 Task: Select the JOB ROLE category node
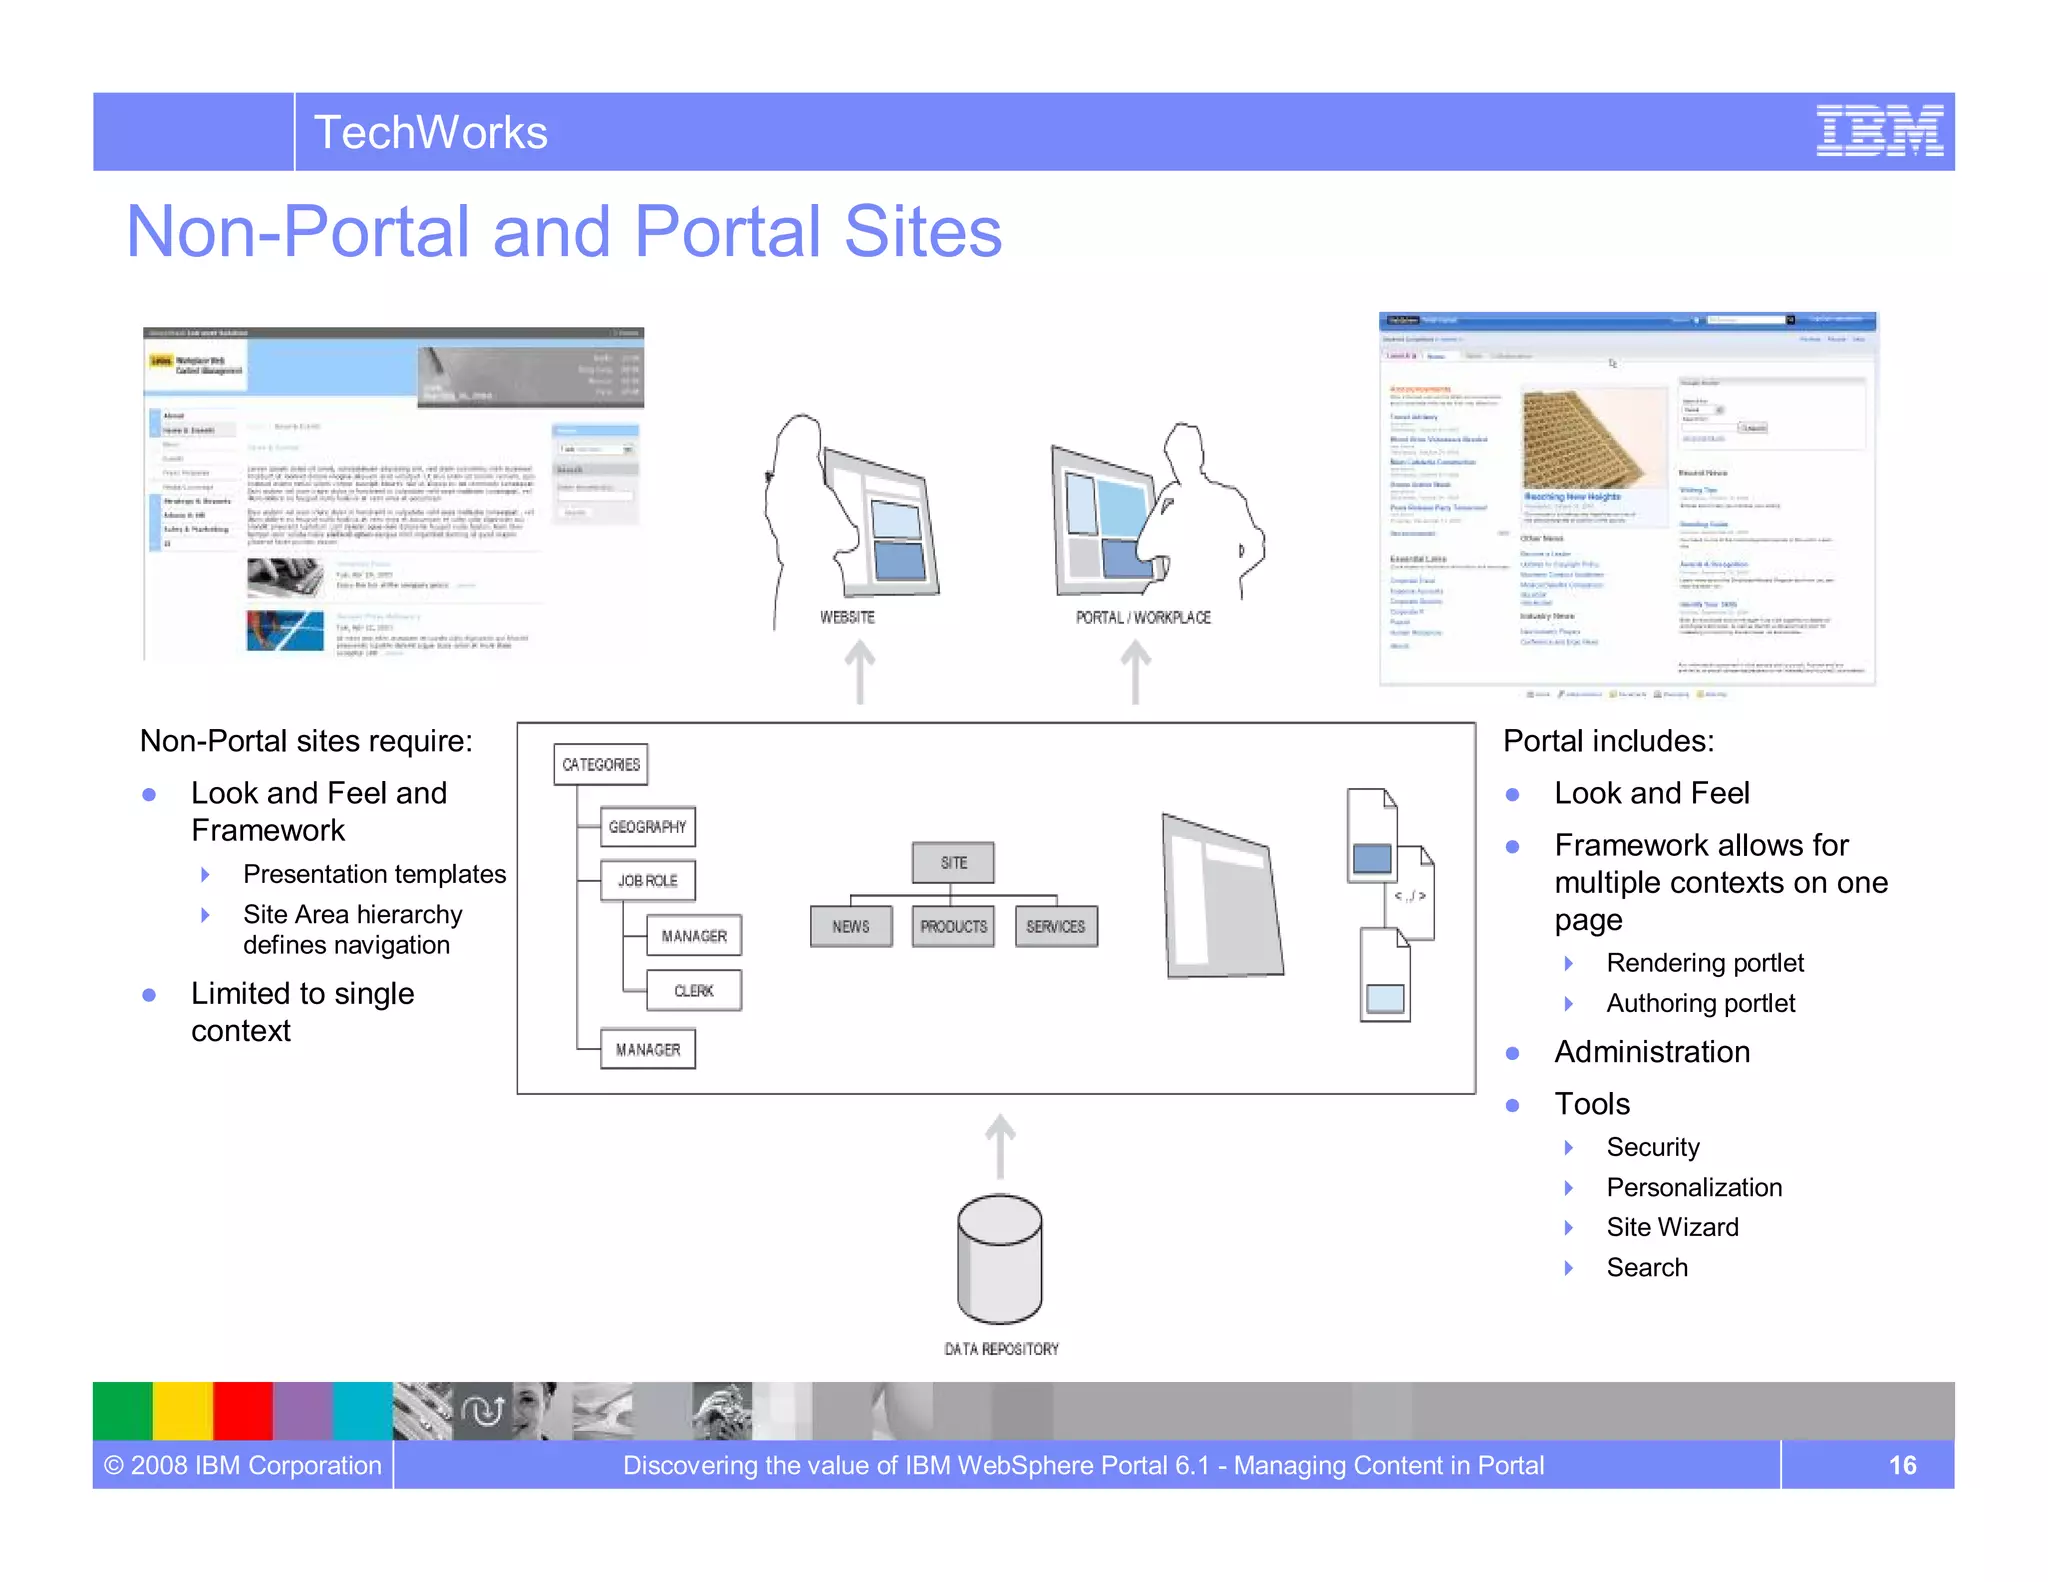tap(647, 881)
